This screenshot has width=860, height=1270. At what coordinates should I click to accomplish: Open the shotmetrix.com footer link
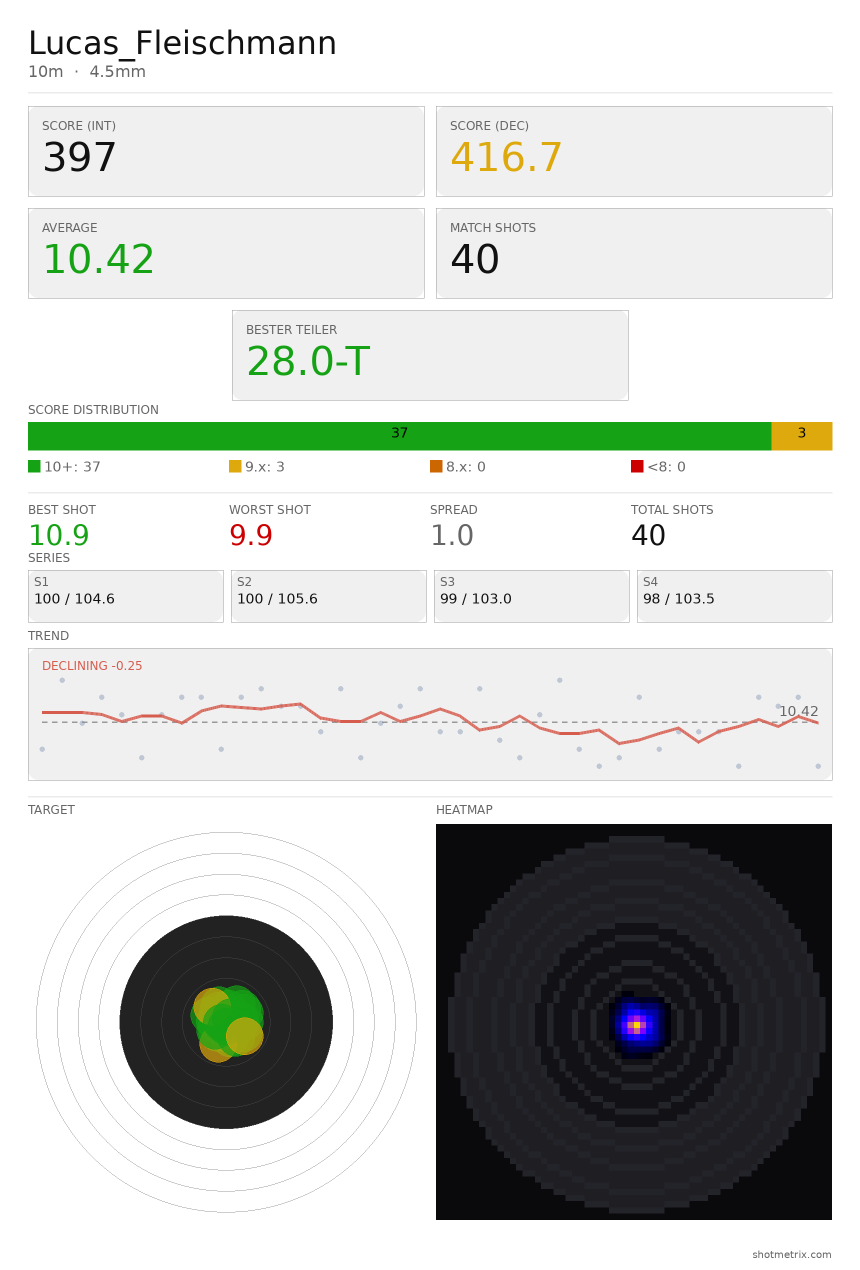coord(792,1255)
